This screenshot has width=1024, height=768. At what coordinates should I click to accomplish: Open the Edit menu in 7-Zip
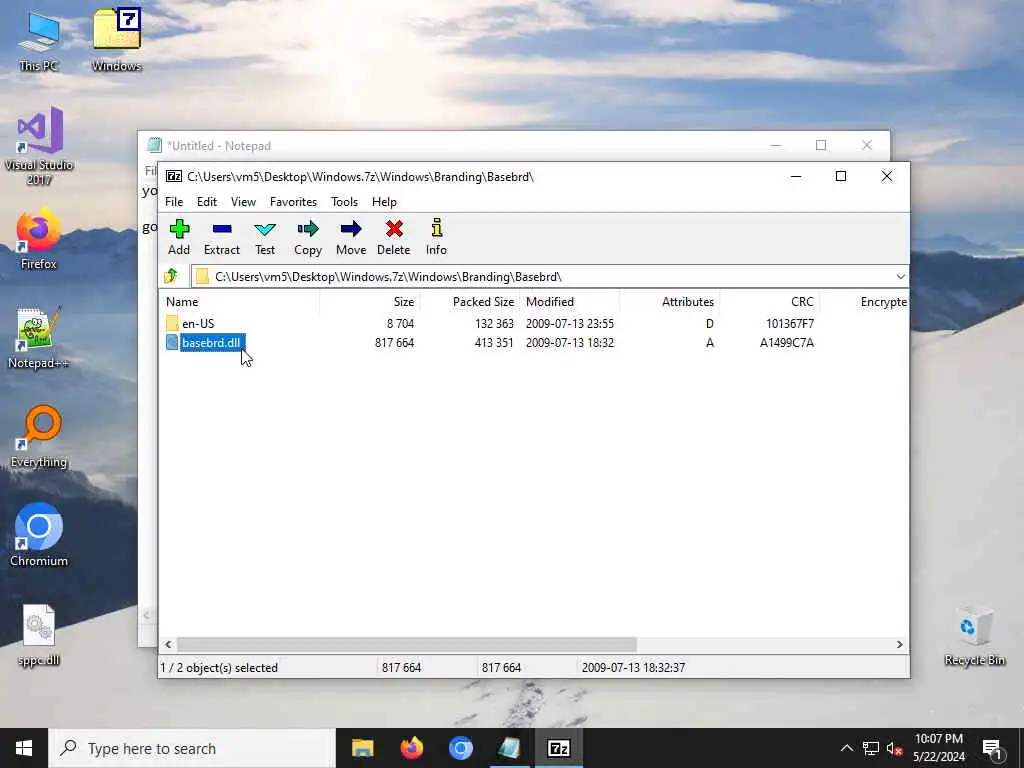click(x=207, y=202)
